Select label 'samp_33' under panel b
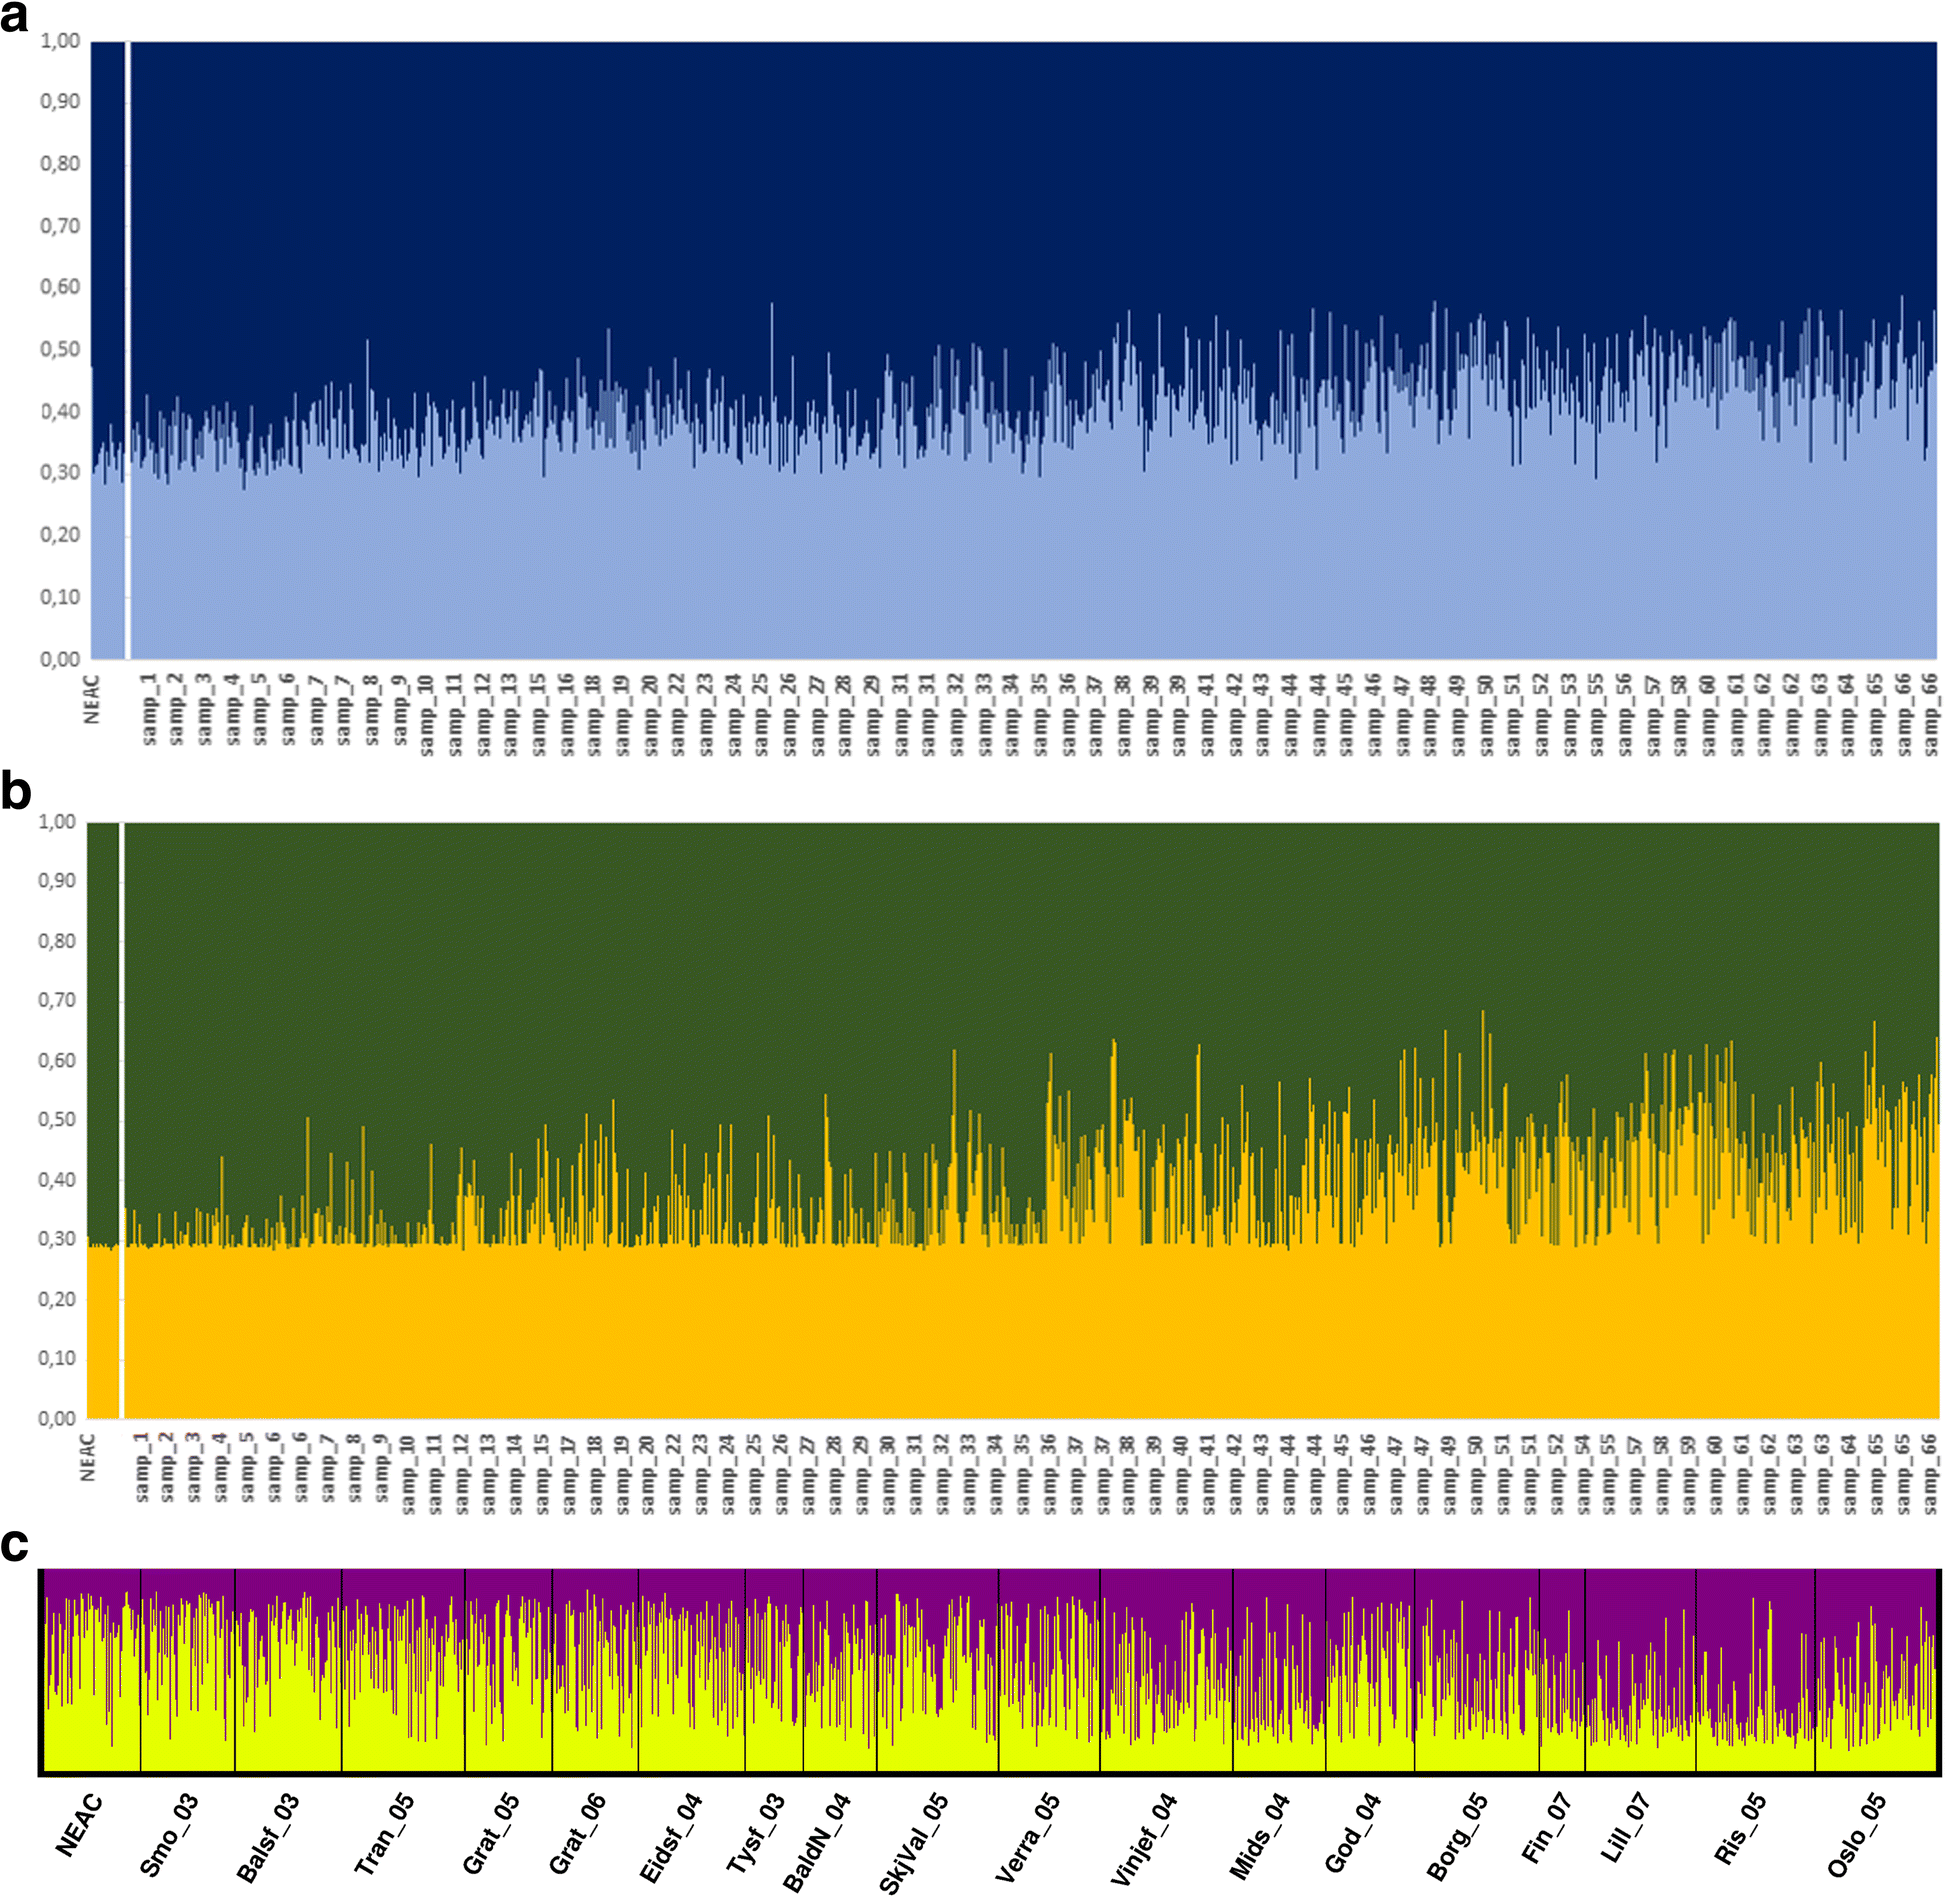Viewport: 1946px width, 1897px height. [x=969, y=1473]
